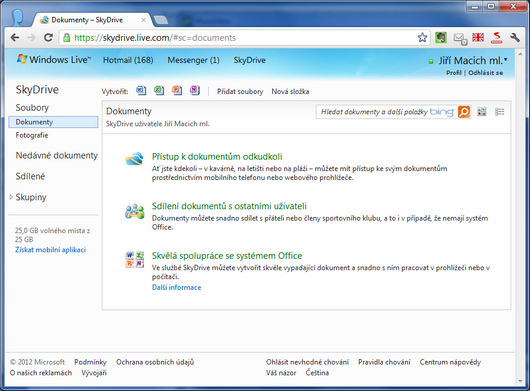Click the online status indicator dot

431,62
